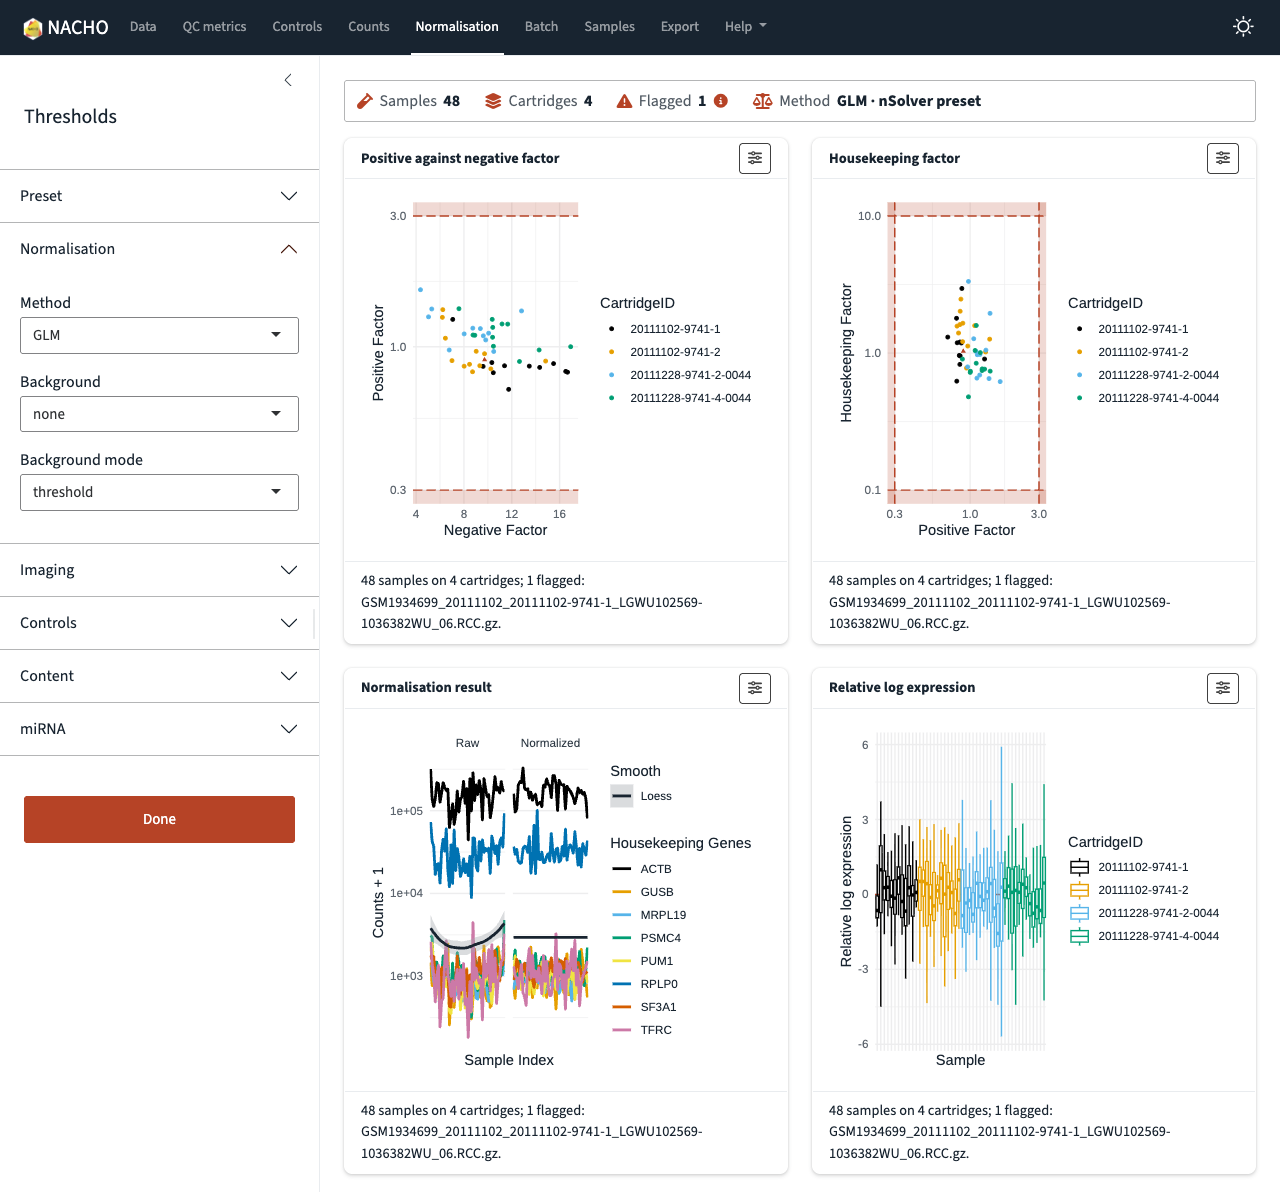The width and height of the screenshot is (1280, 1192).
Task: Open the Help menu
Action: click(745, 27)
